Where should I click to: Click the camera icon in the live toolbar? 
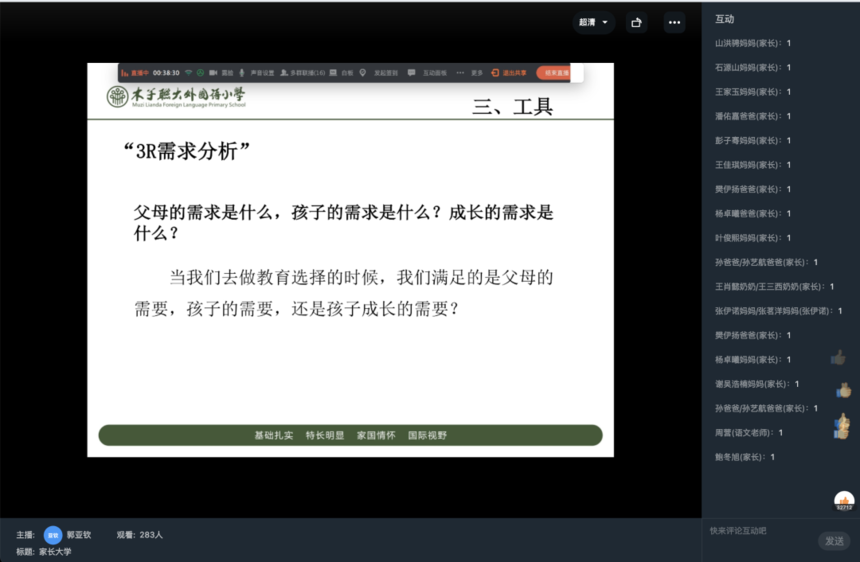(x=214, y=73)
